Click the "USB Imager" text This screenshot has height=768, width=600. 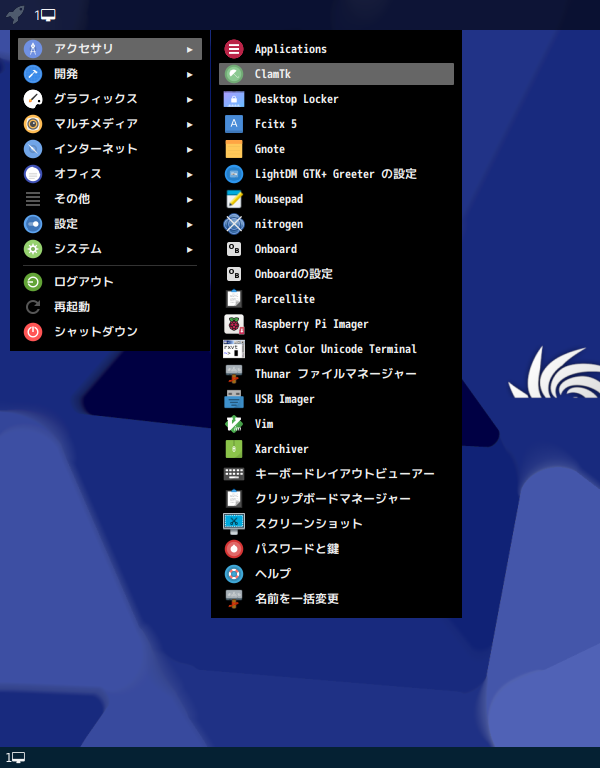click(285, 399)
